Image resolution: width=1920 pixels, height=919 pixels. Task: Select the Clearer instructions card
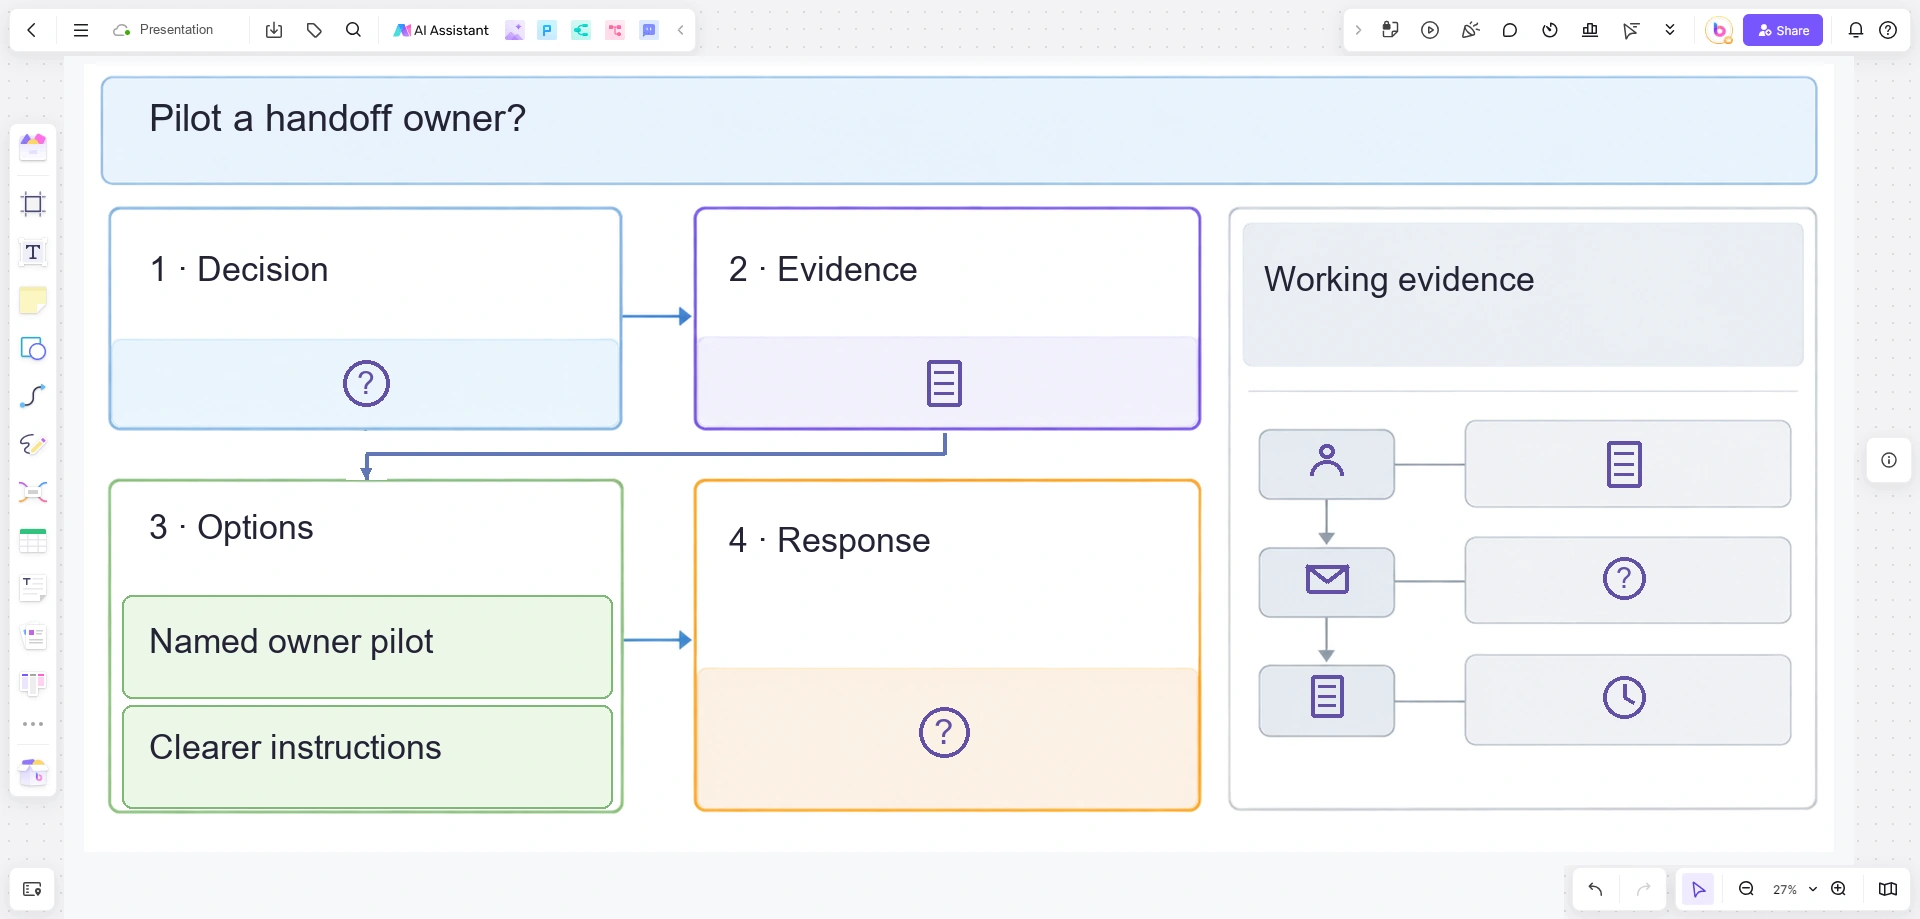(367, 757)
